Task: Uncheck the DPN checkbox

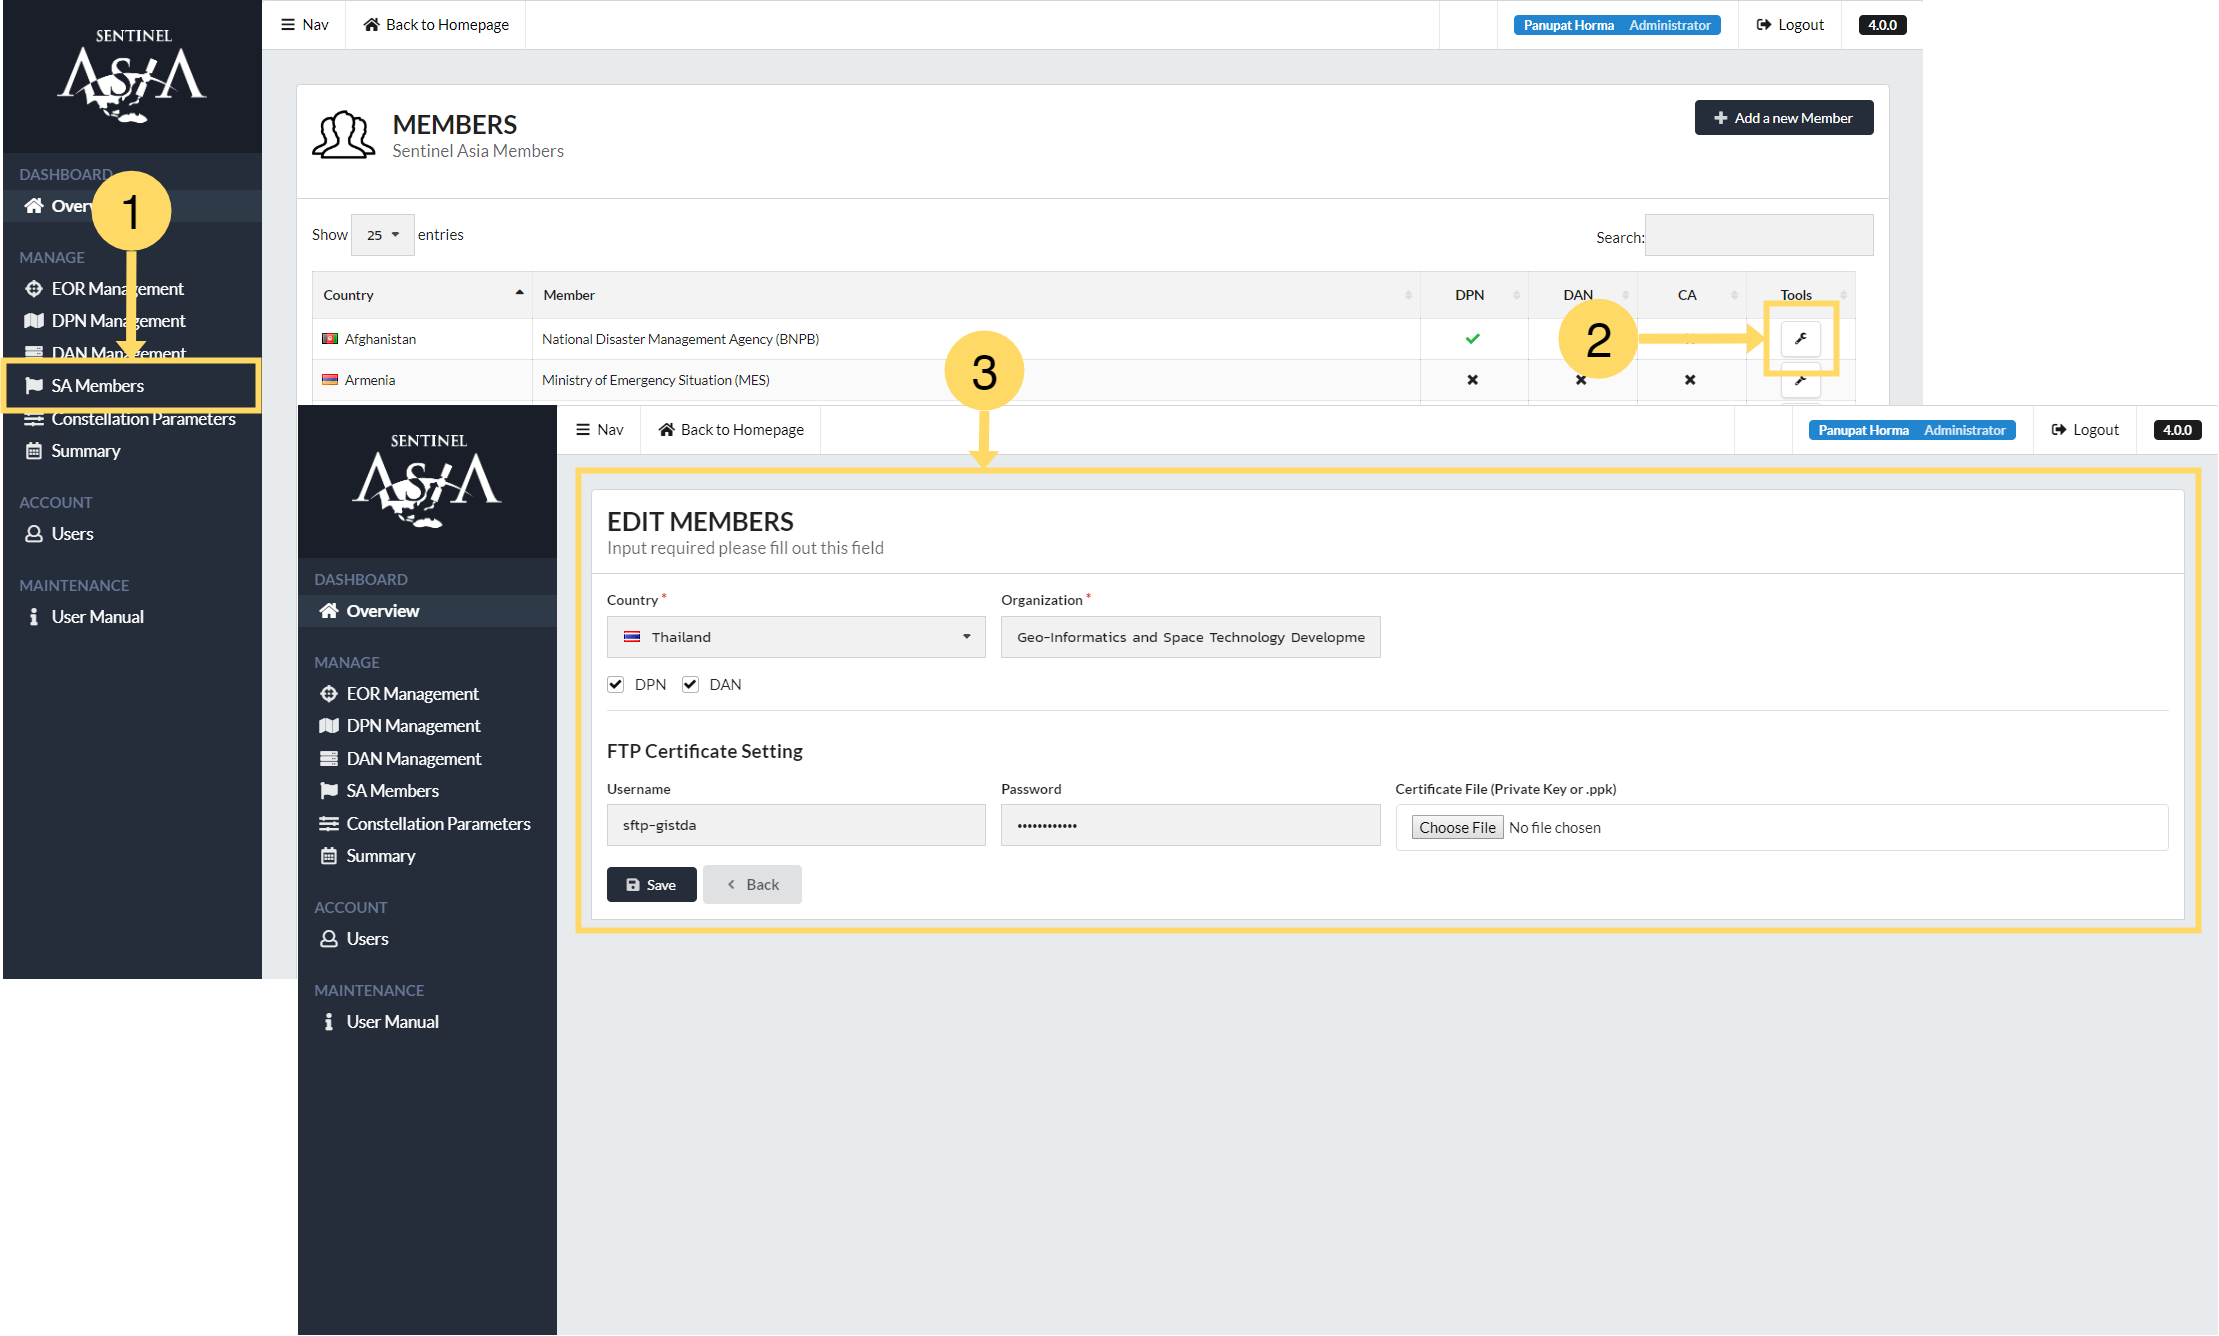Action: pyautogui.click(x=616, y=685)
